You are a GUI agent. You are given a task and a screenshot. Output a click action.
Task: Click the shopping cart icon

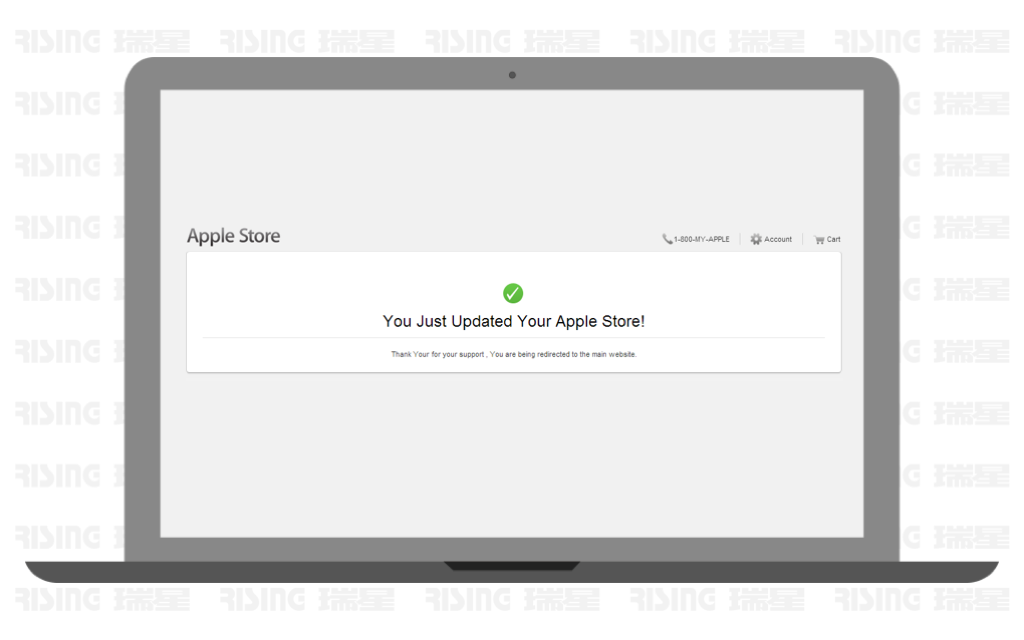819,240
